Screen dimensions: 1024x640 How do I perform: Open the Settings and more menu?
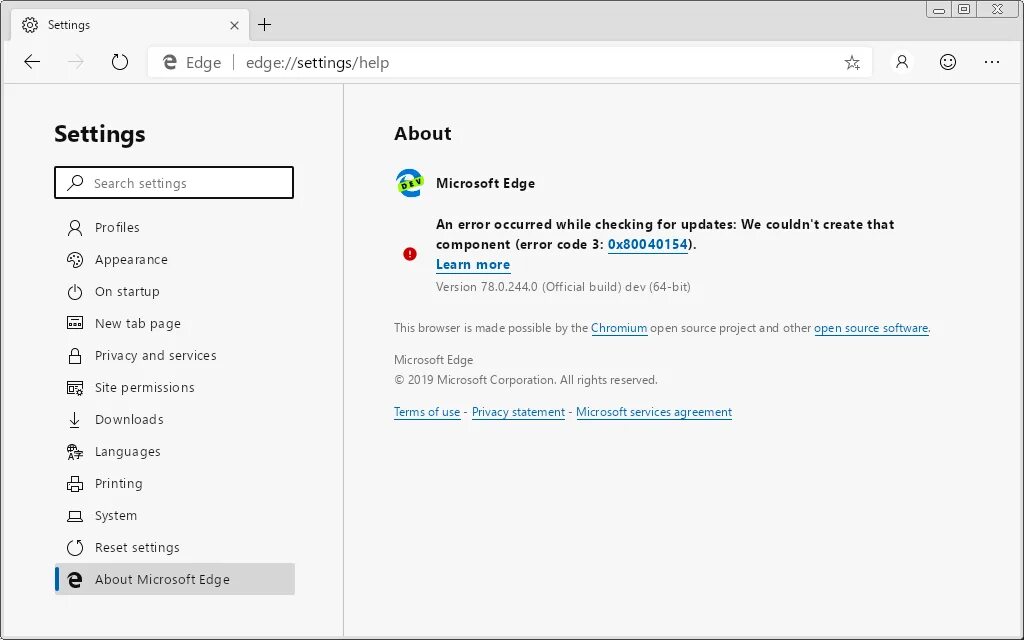pyautogui.click(x=991, y=62)
